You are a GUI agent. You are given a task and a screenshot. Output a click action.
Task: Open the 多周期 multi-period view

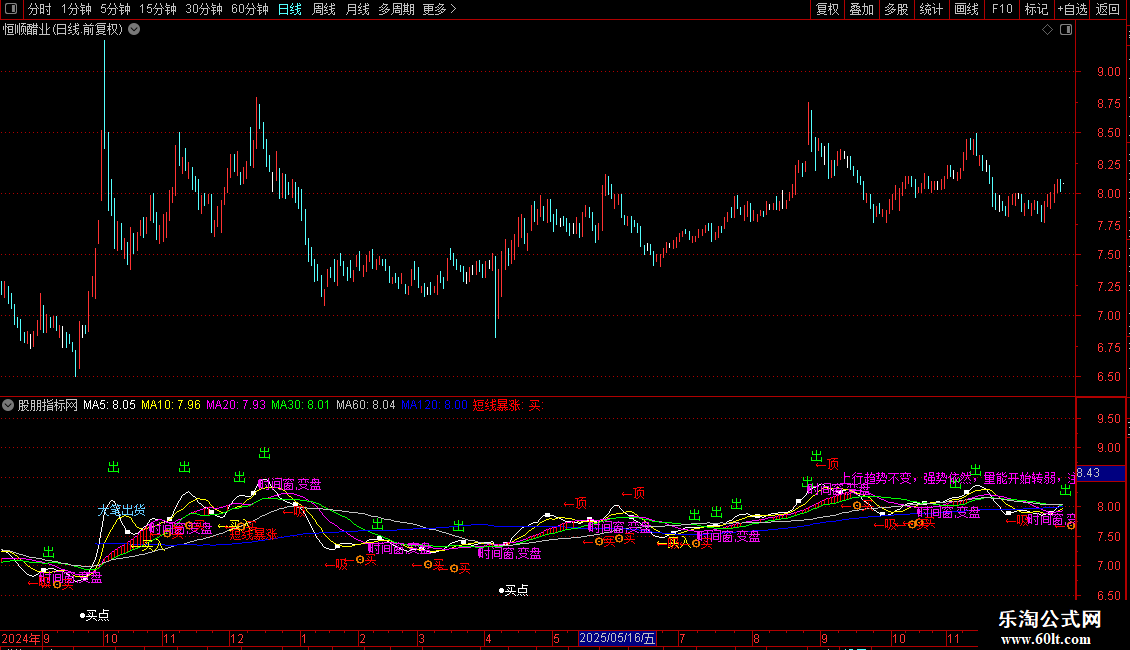click(396, 9)
